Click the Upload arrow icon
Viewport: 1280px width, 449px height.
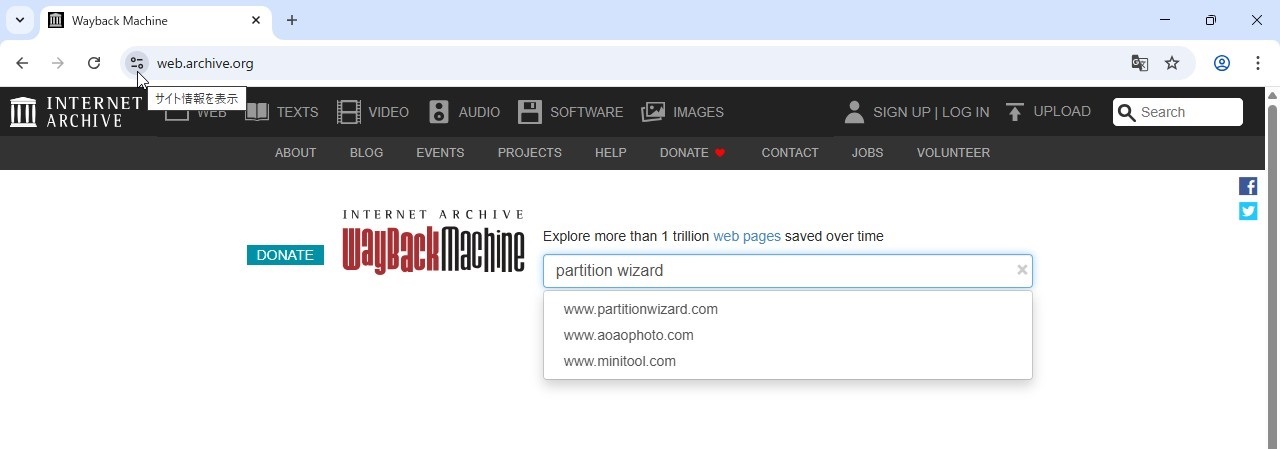click(x=1015, y=112)
